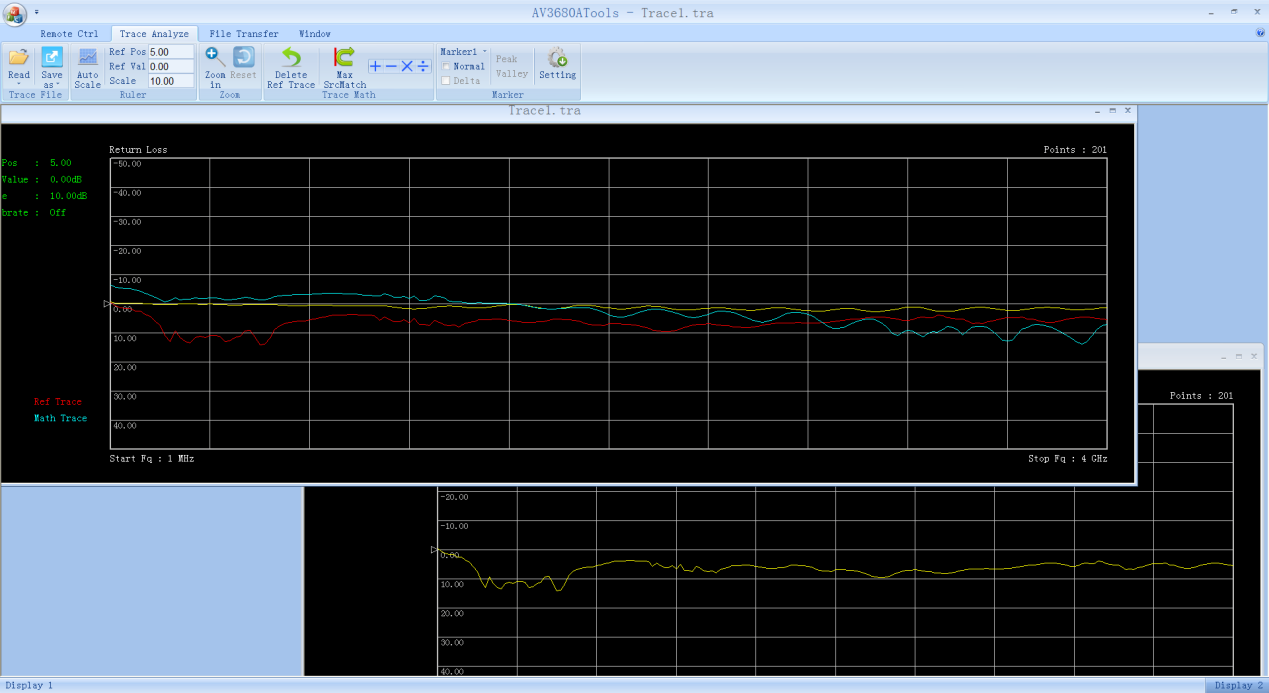Expand the Marker1 dropdown
Screen dimensions: 1269x693
[485, 51]
